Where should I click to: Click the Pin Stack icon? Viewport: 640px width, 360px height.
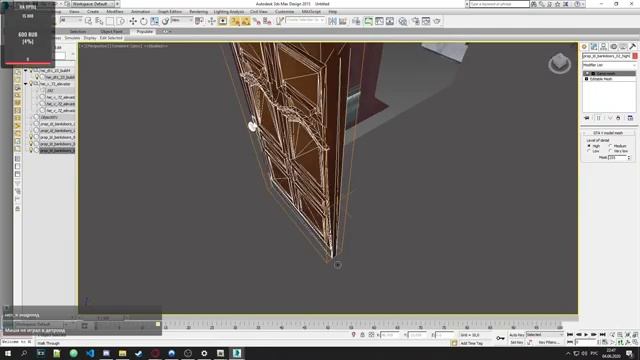[x=587, y=118]
